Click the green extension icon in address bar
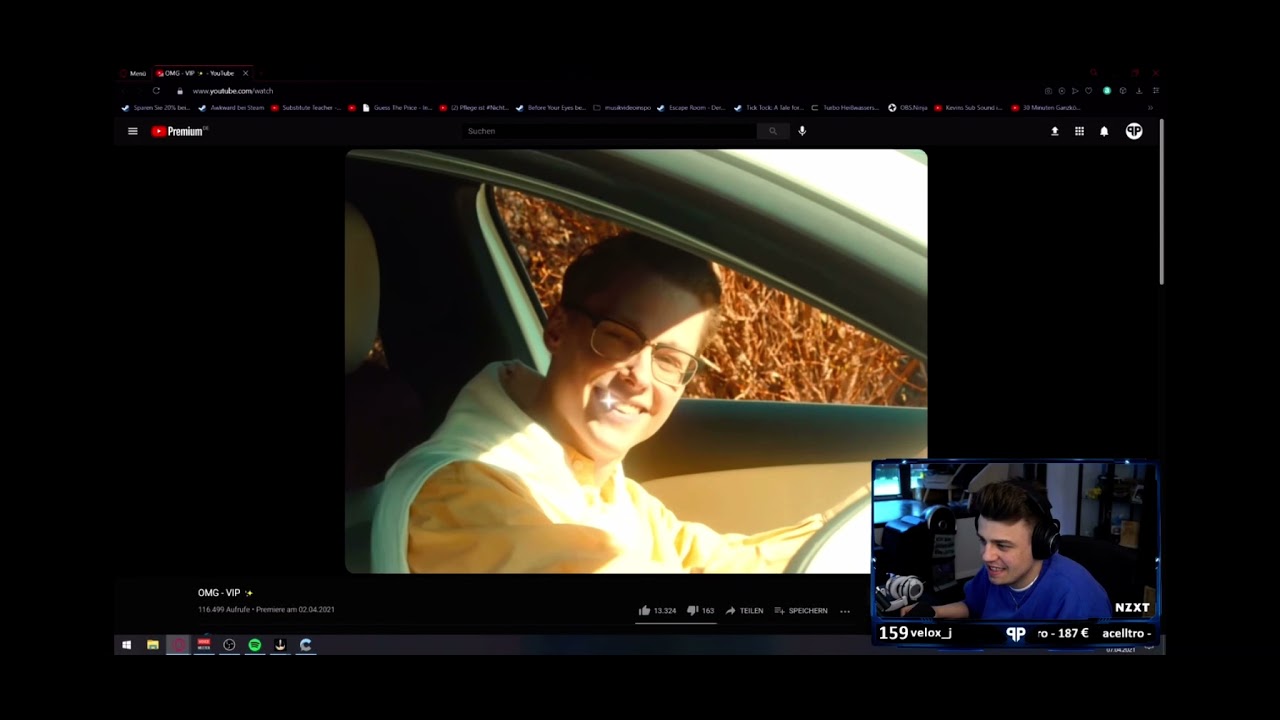Image resolution: width=1280 pixels, height=720 pixels. 1107,91
